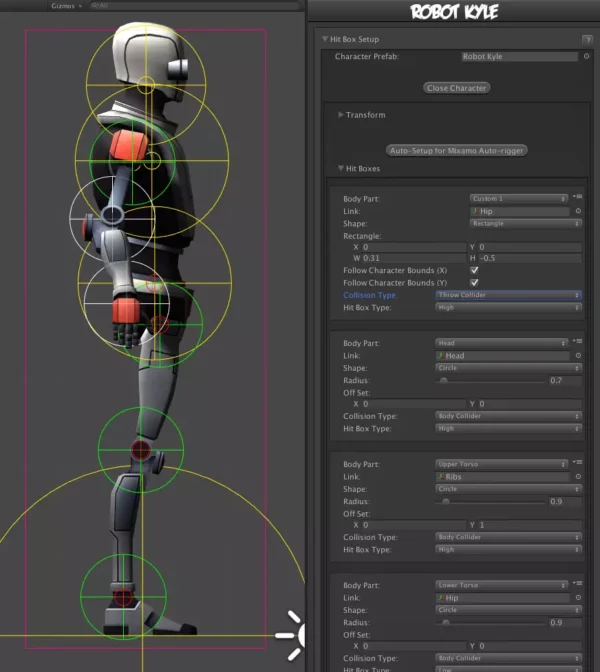Click object picker beside Character Prefab field
The height and width of the screenshot is (672, 600).
click(x=586, y=57)
